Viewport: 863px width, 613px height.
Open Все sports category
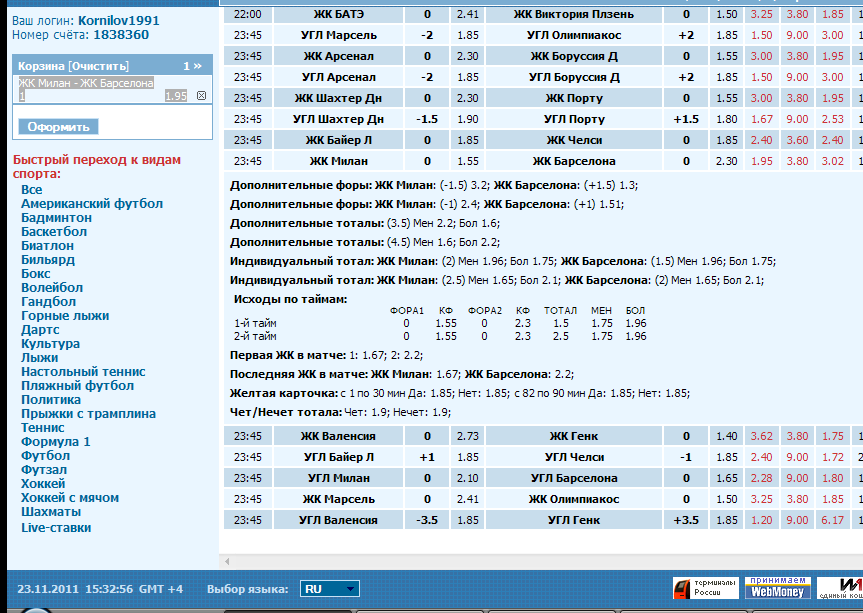[31, 189]
